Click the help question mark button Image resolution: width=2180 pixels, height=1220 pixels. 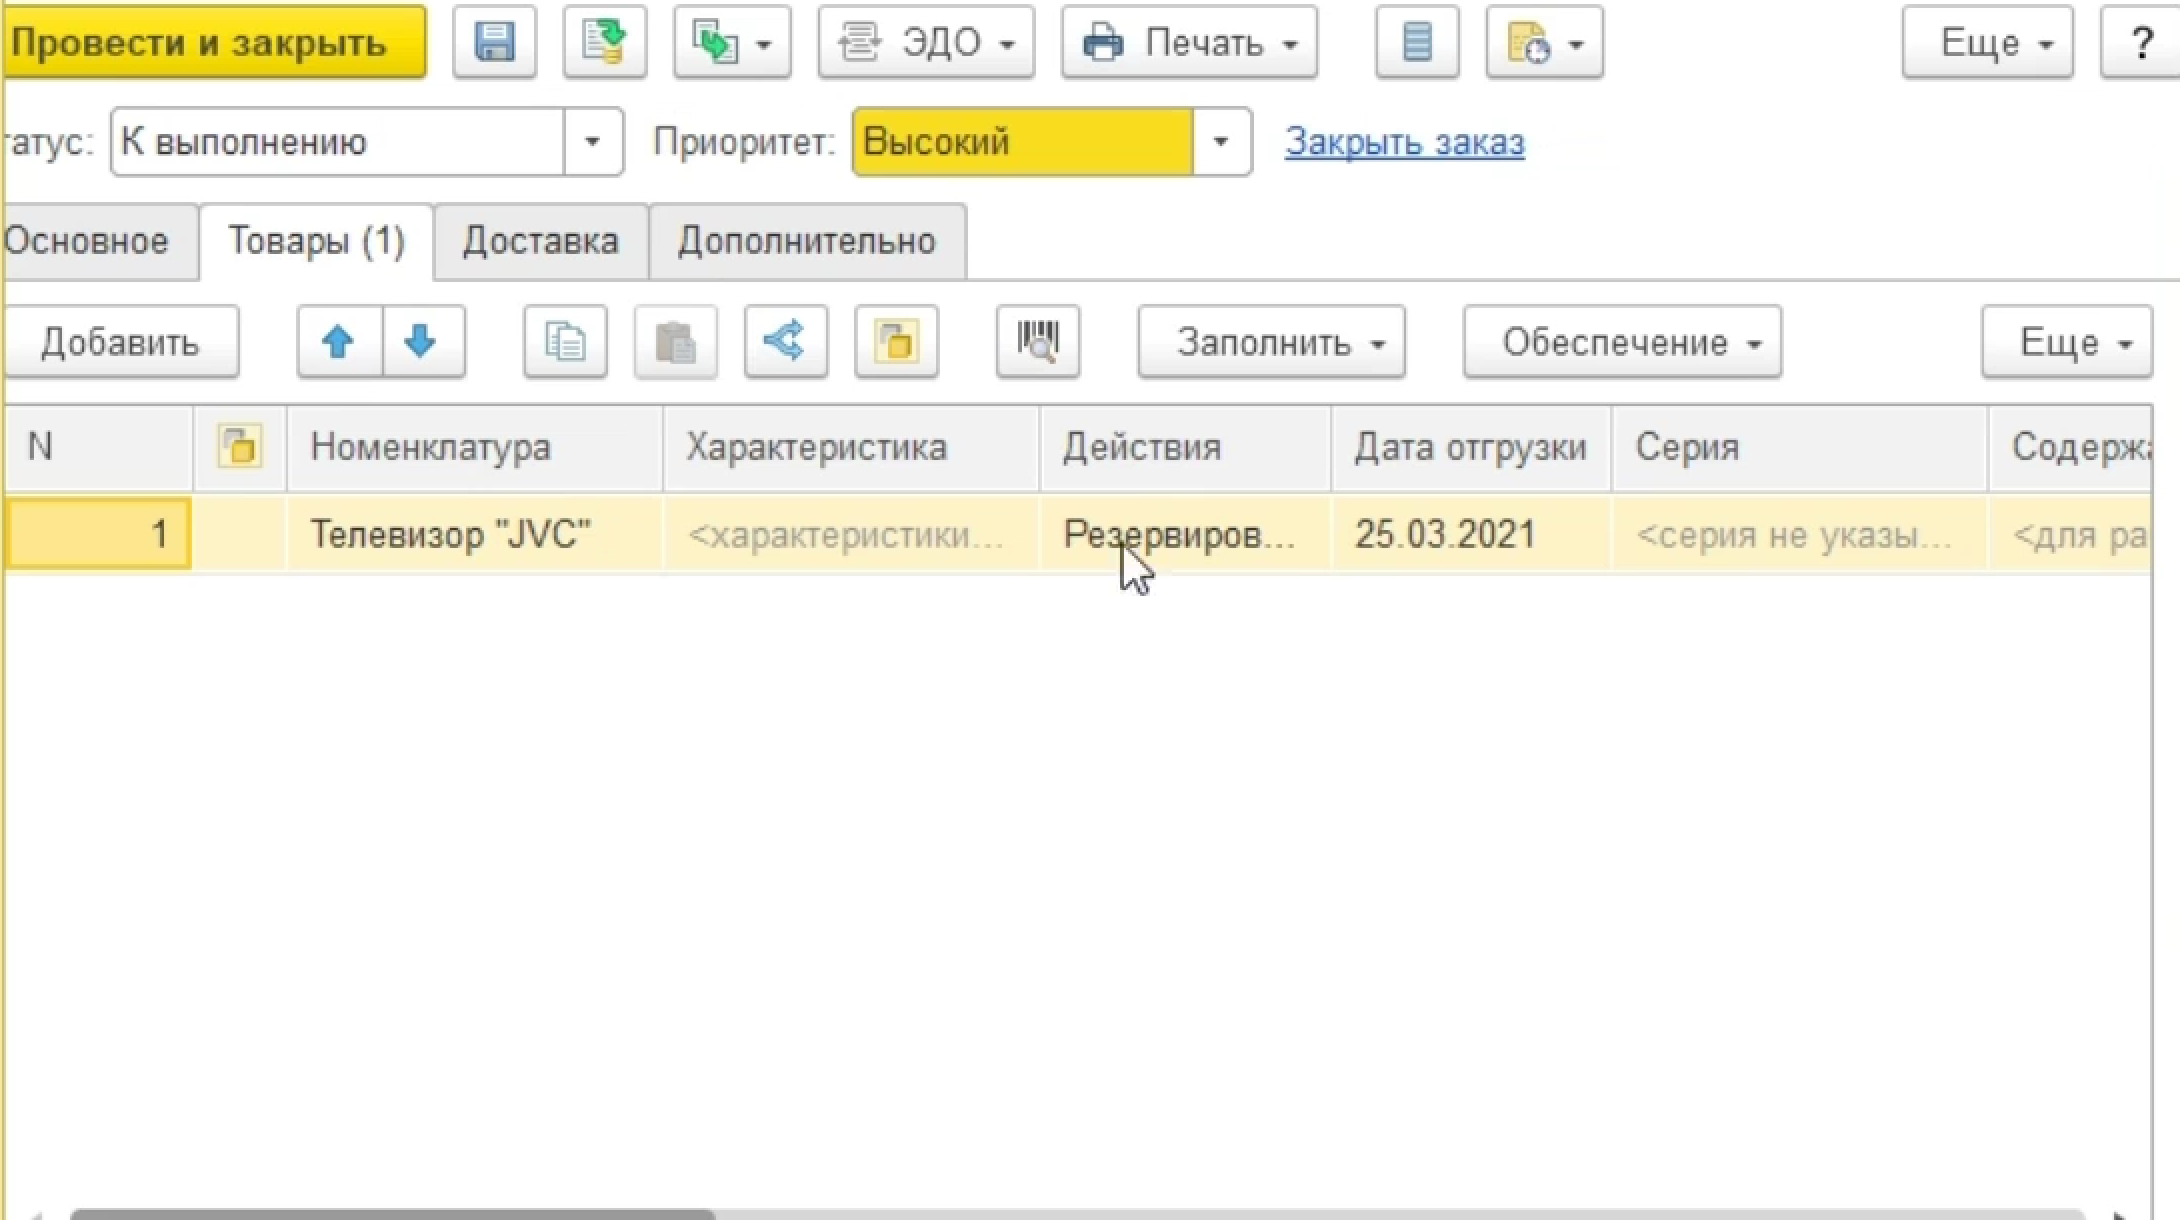(2141, 42)
